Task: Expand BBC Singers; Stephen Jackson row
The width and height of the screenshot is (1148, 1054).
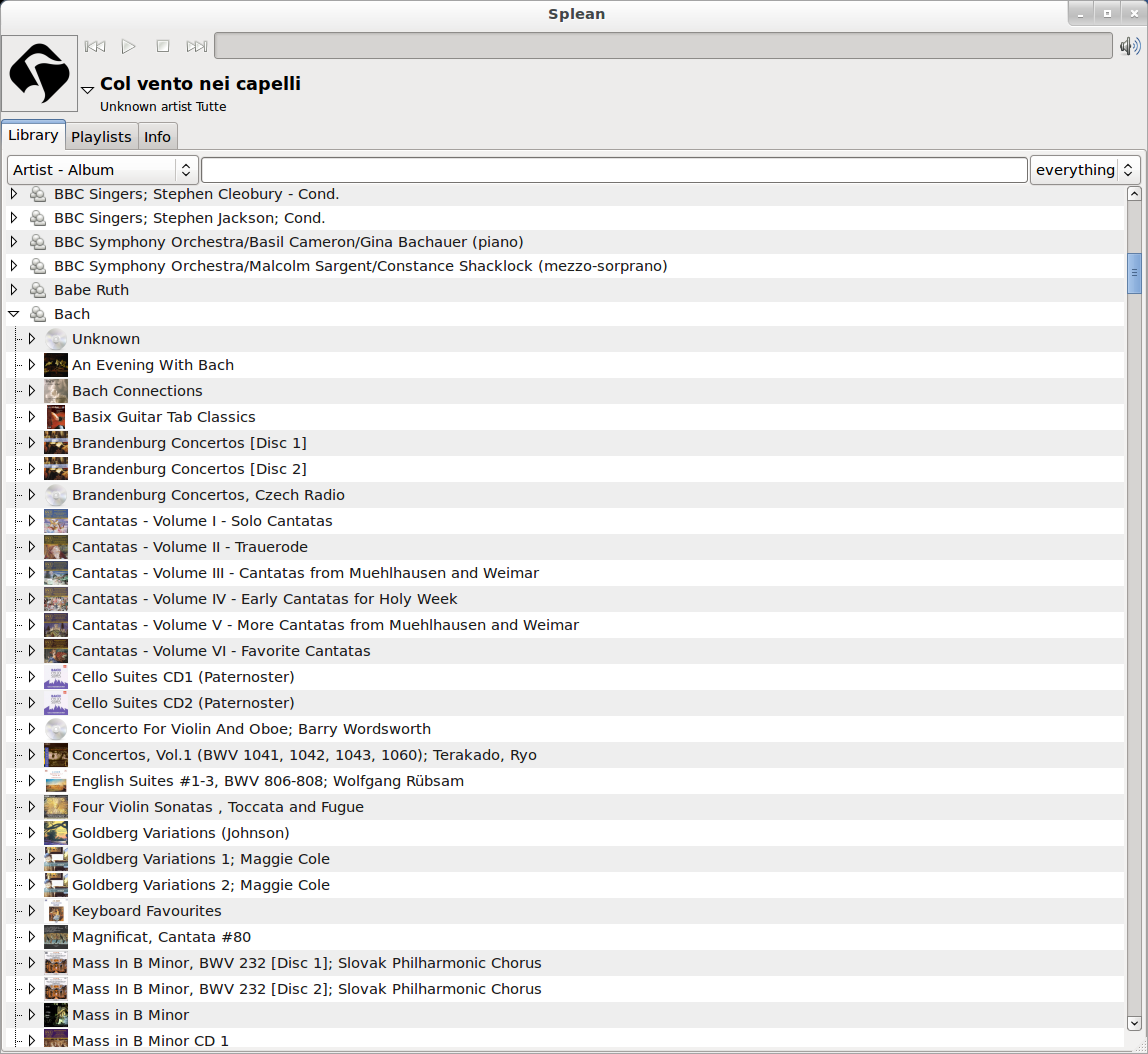Action: (x=14, y=218)
